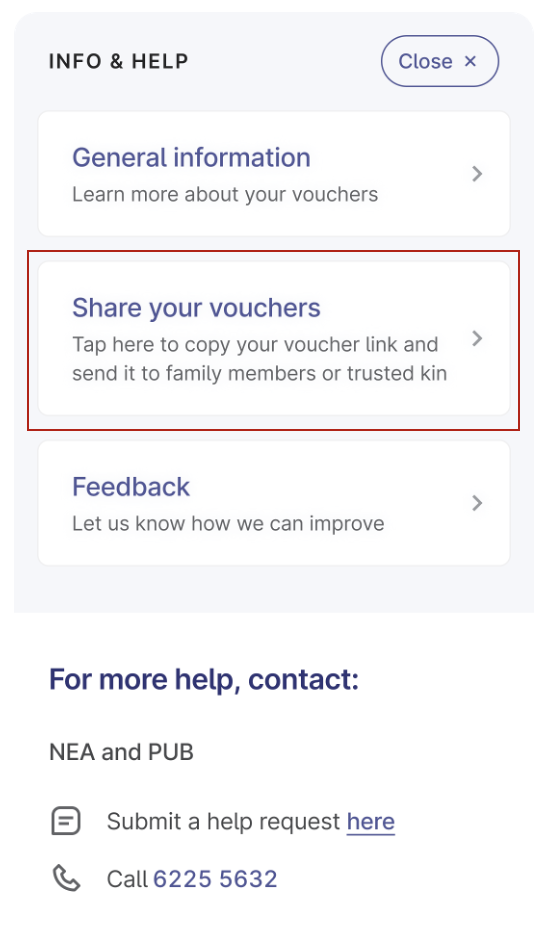Select the NEA and PUB label
This screenshot has height=942, width=542.
(x=121, y=752)
